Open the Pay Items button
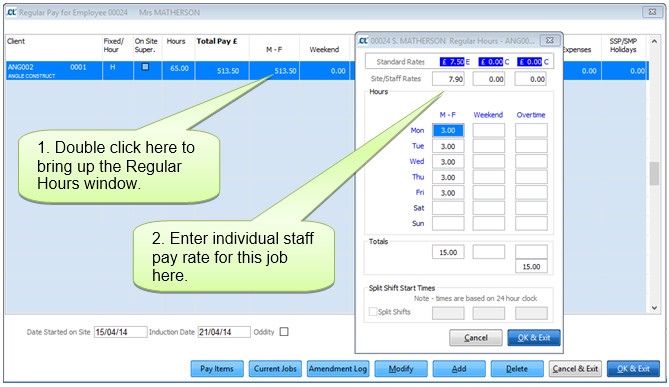 (217, 369)
